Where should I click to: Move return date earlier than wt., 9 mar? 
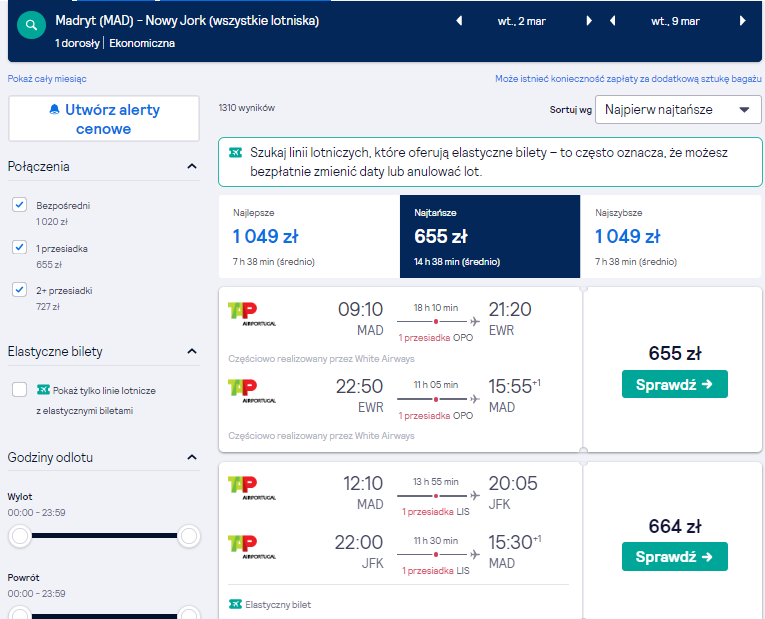coord(613,21)
